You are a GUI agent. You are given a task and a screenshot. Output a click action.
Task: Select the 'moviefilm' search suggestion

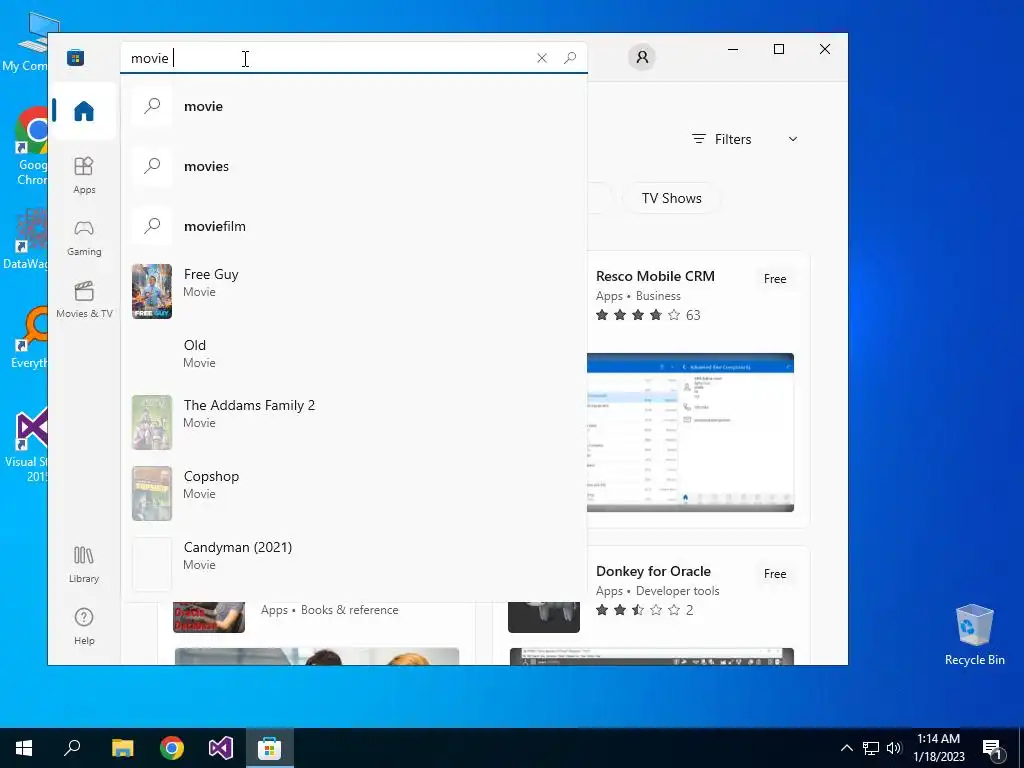[x=353, y=227]
